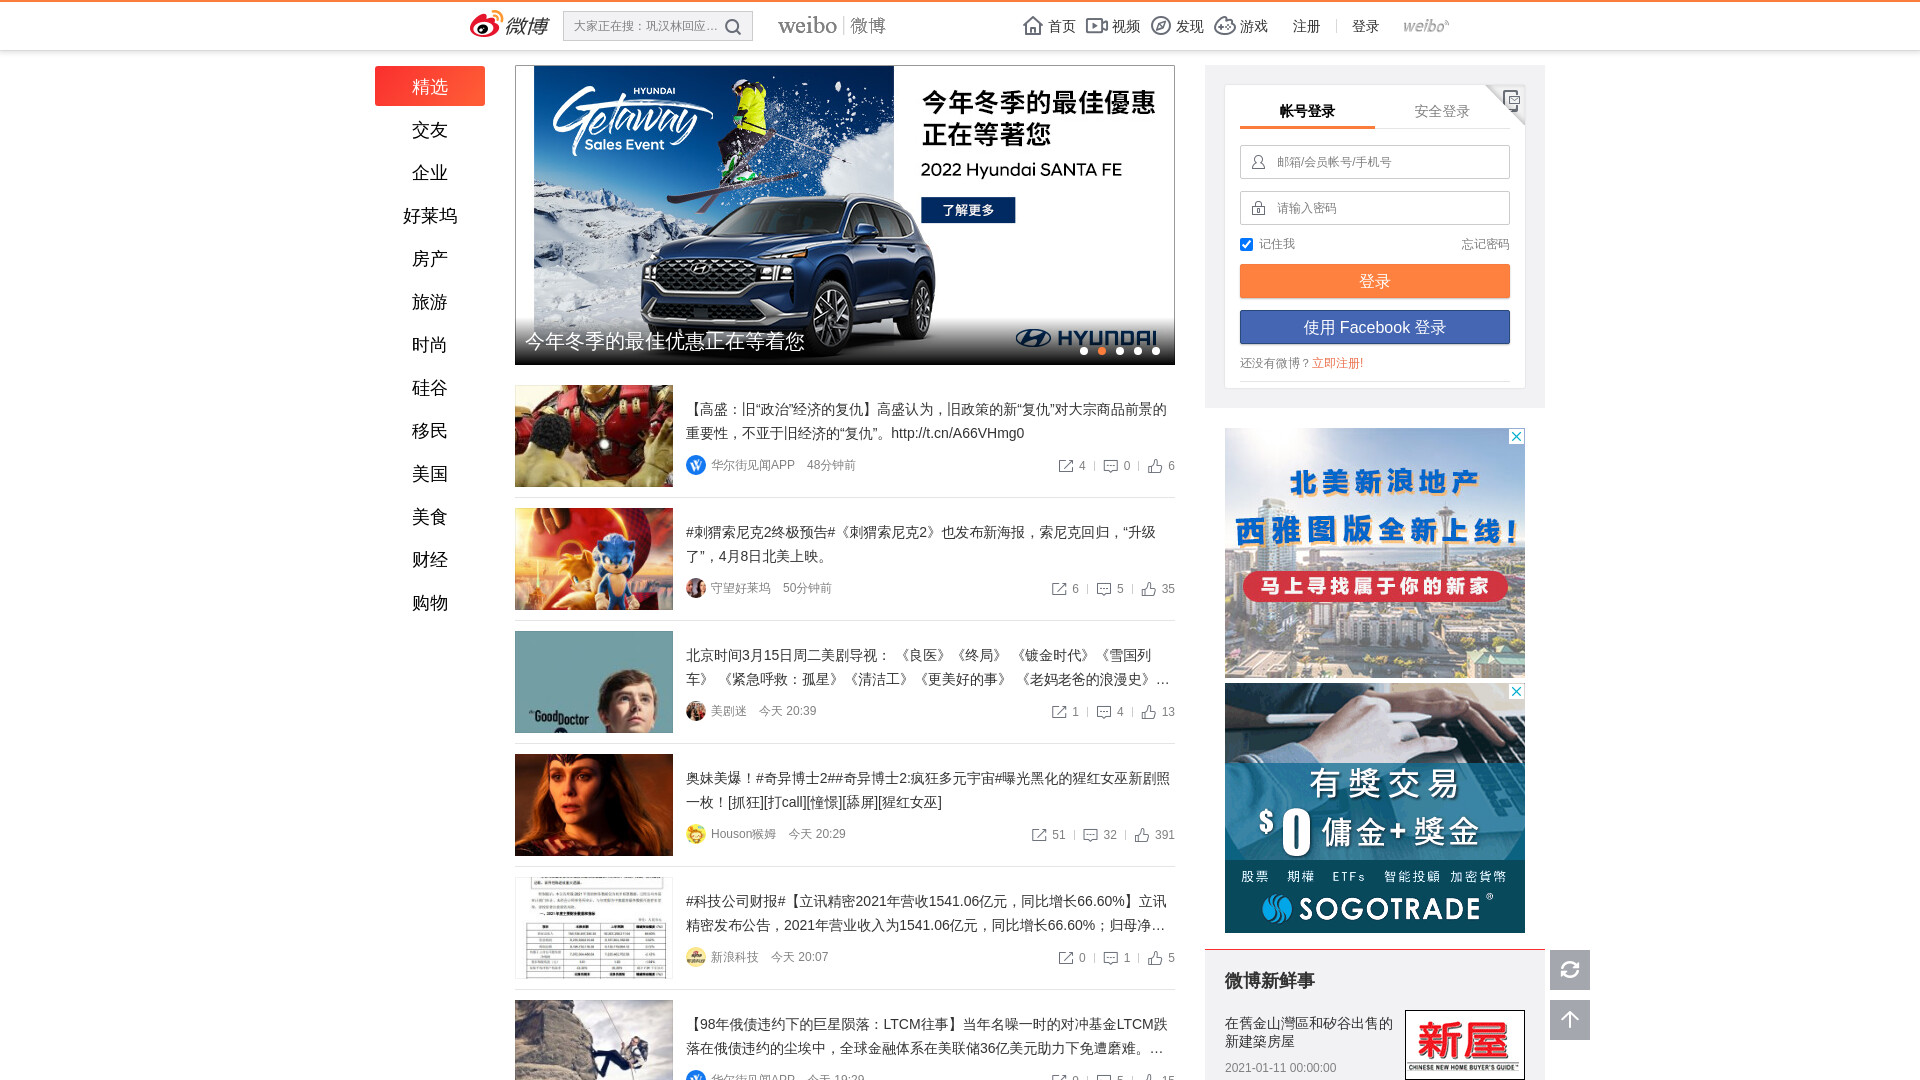
Task: Open author Houson猴姆 profile link
Action: pyautogui.click(x=743, y=834)
